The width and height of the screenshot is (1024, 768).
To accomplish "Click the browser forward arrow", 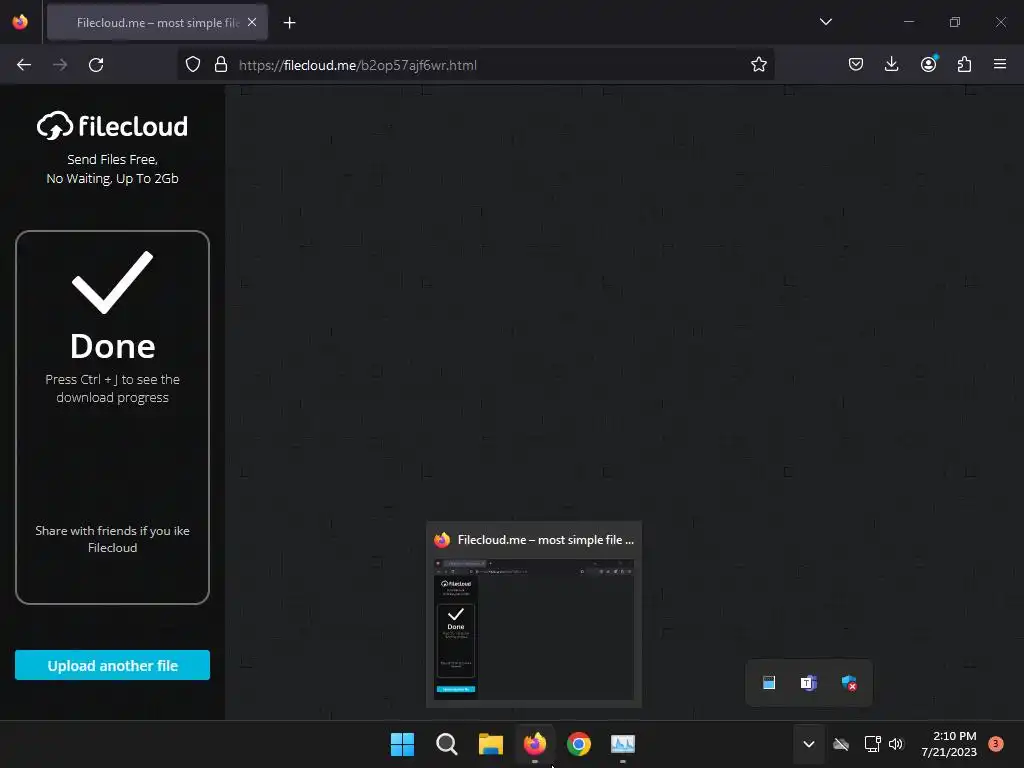I will click(x=60, y=65).
